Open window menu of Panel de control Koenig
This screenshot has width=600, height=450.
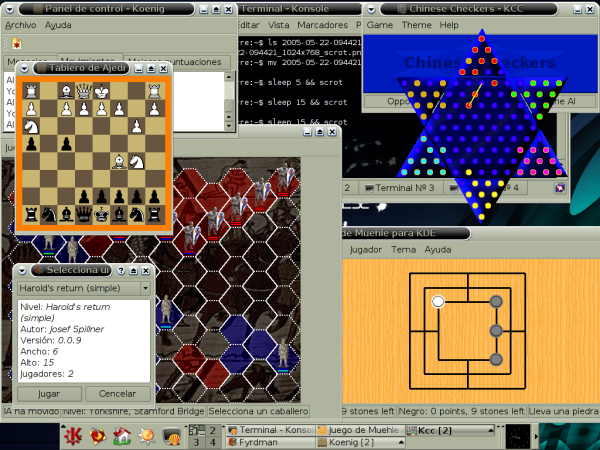[x=10, y=9]
